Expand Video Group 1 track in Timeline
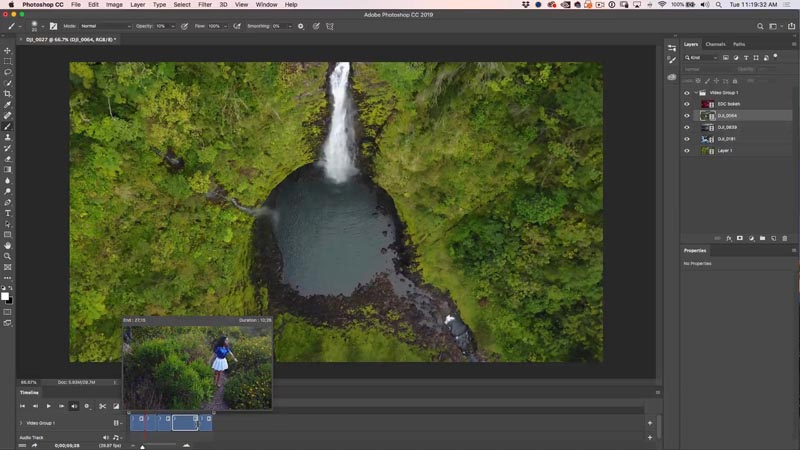This screenshot has width=800, height=450. (x=21, y=423)
